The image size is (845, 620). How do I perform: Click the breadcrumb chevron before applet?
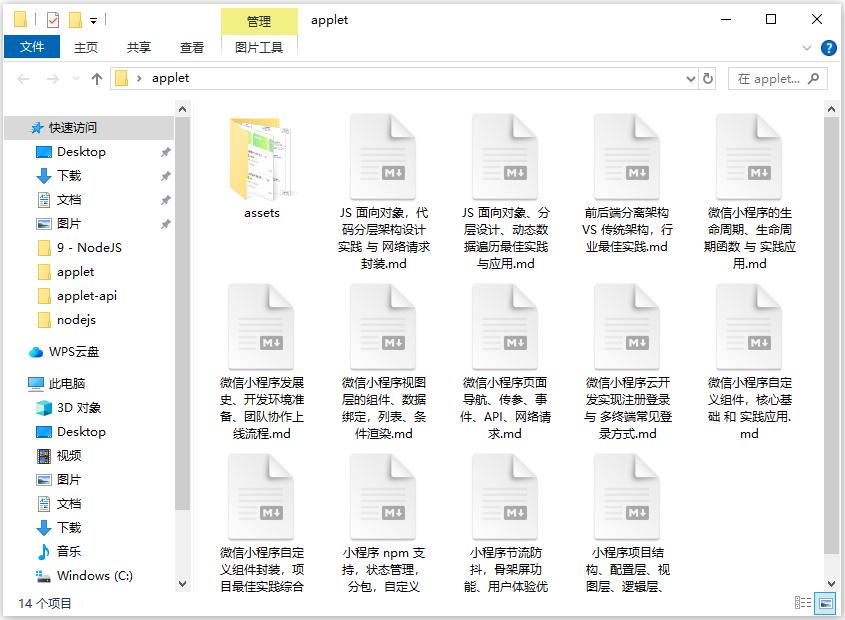[140, 79]
